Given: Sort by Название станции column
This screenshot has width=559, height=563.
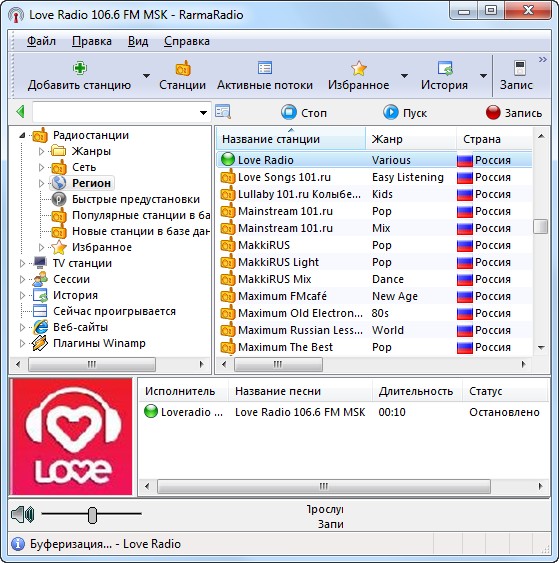Looking at the screenshot, I should click(x=291, y=139).
